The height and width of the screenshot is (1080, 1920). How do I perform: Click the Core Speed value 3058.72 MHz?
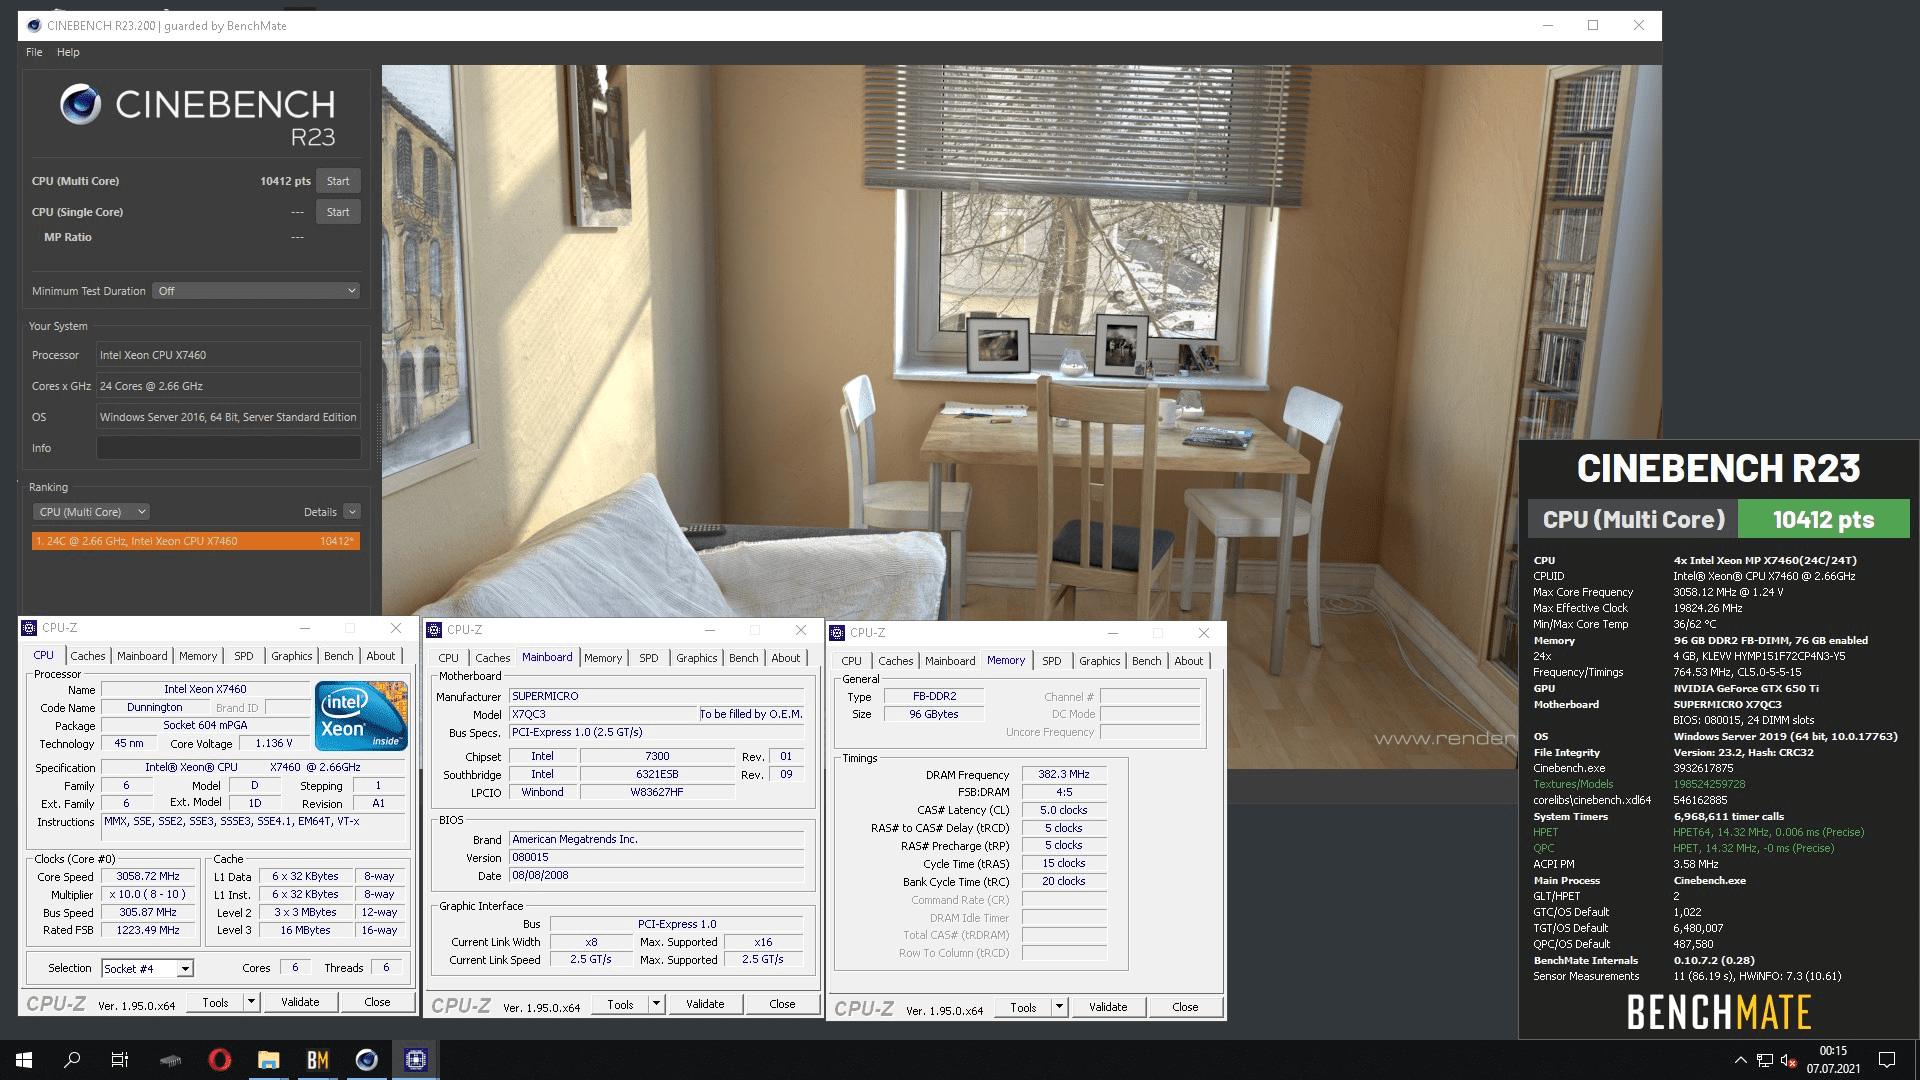[x=148, y=876]
